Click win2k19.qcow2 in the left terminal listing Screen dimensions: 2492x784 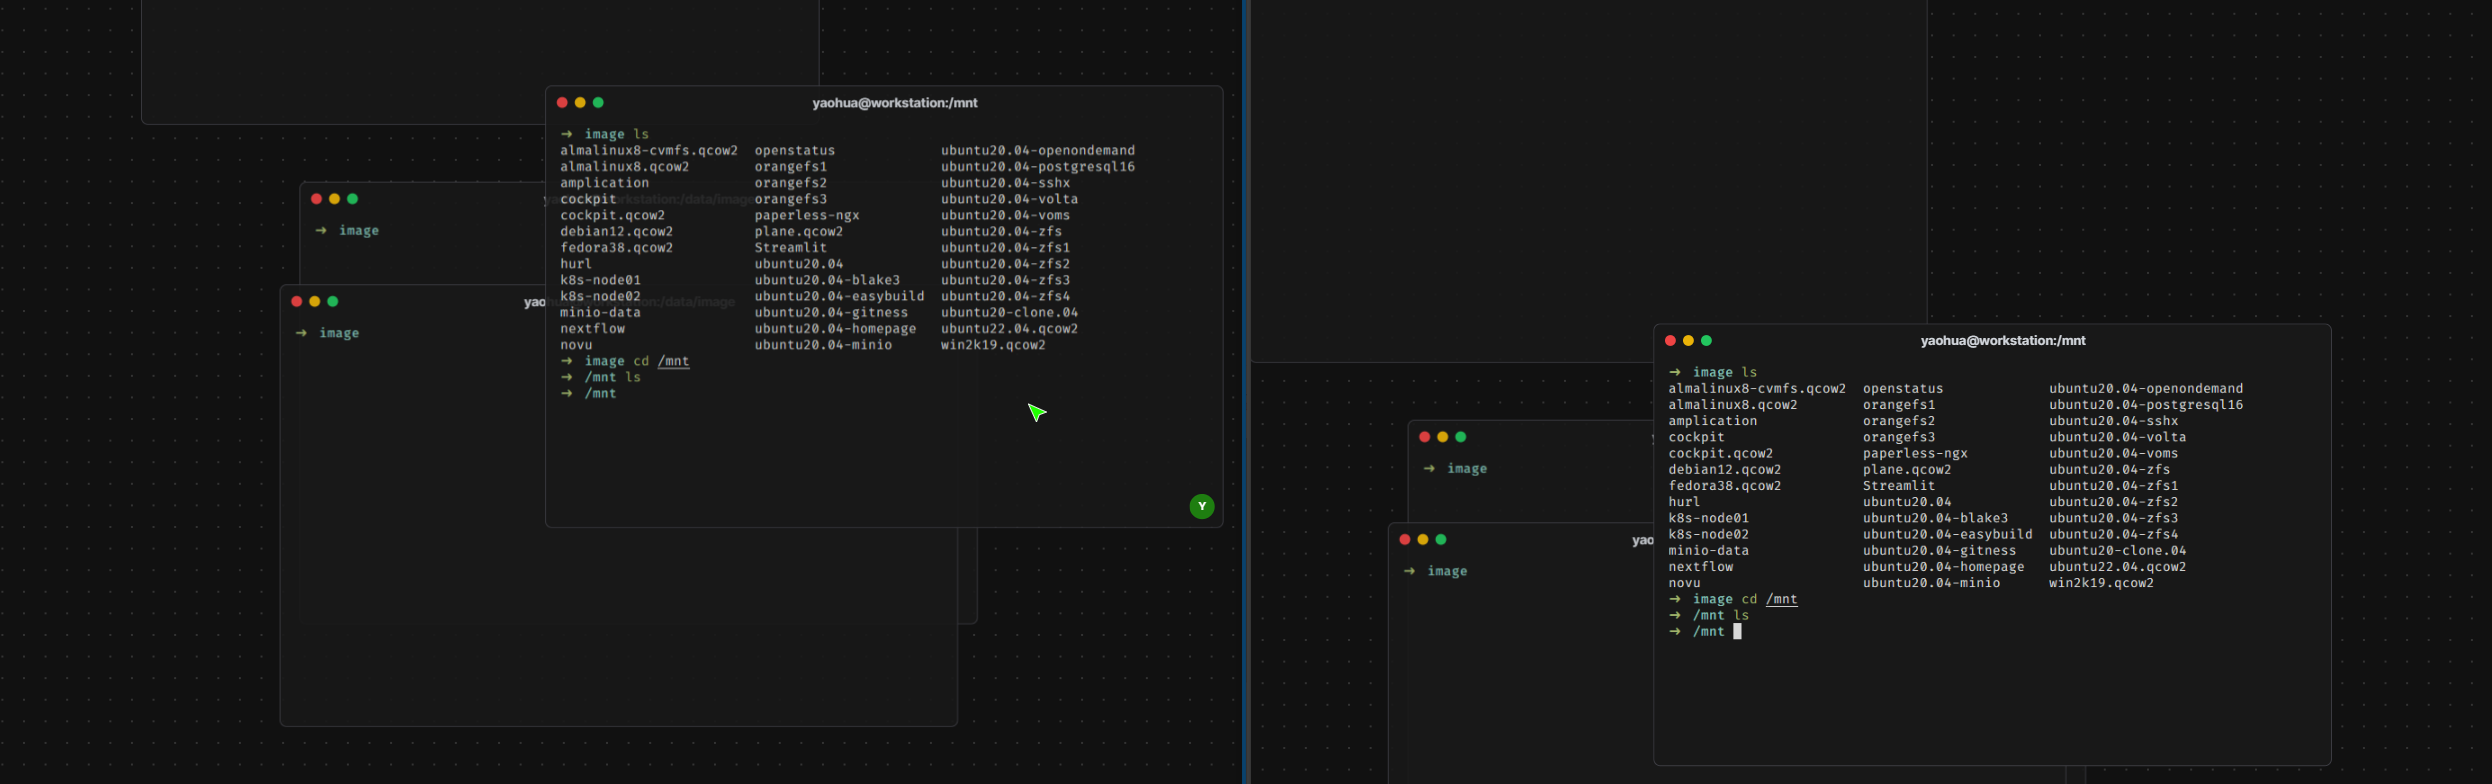click(x=993, y=345)
